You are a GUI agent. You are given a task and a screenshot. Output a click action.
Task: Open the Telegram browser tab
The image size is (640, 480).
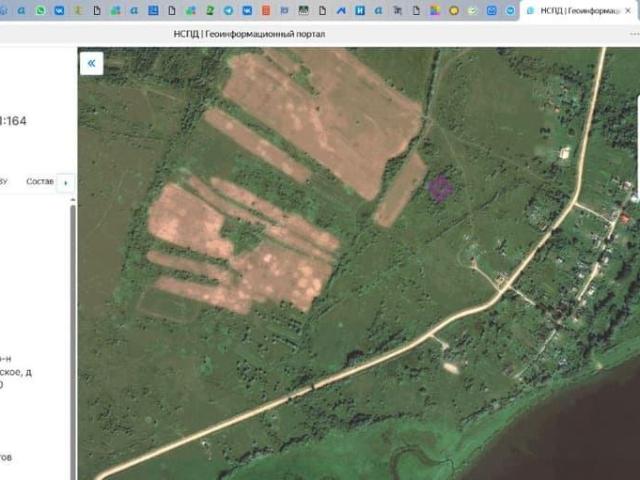[228, 11]
